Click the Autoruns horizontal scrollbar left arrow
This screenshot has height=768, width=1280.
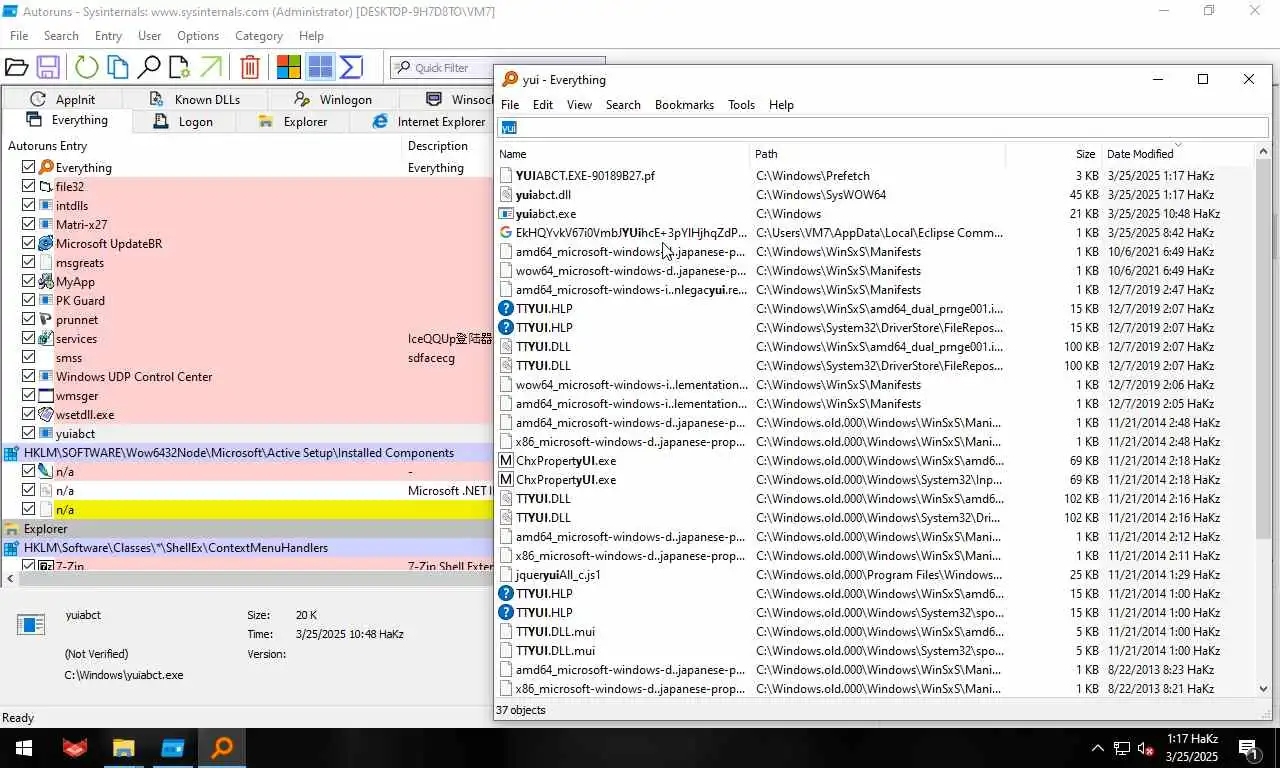tap(10, 578)
